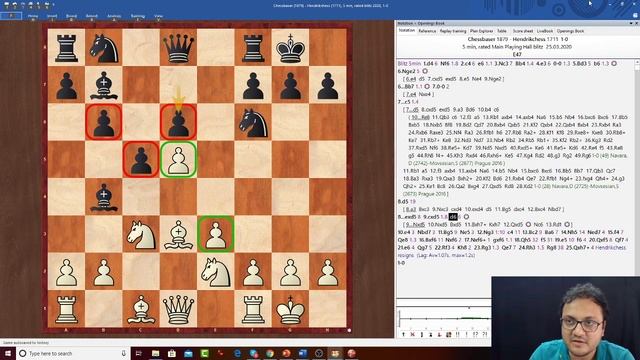Image resolution: width=640 pixels, height=360 pixels.
Task: Switch to the Openings Book tab
Action: pos(570,31)
